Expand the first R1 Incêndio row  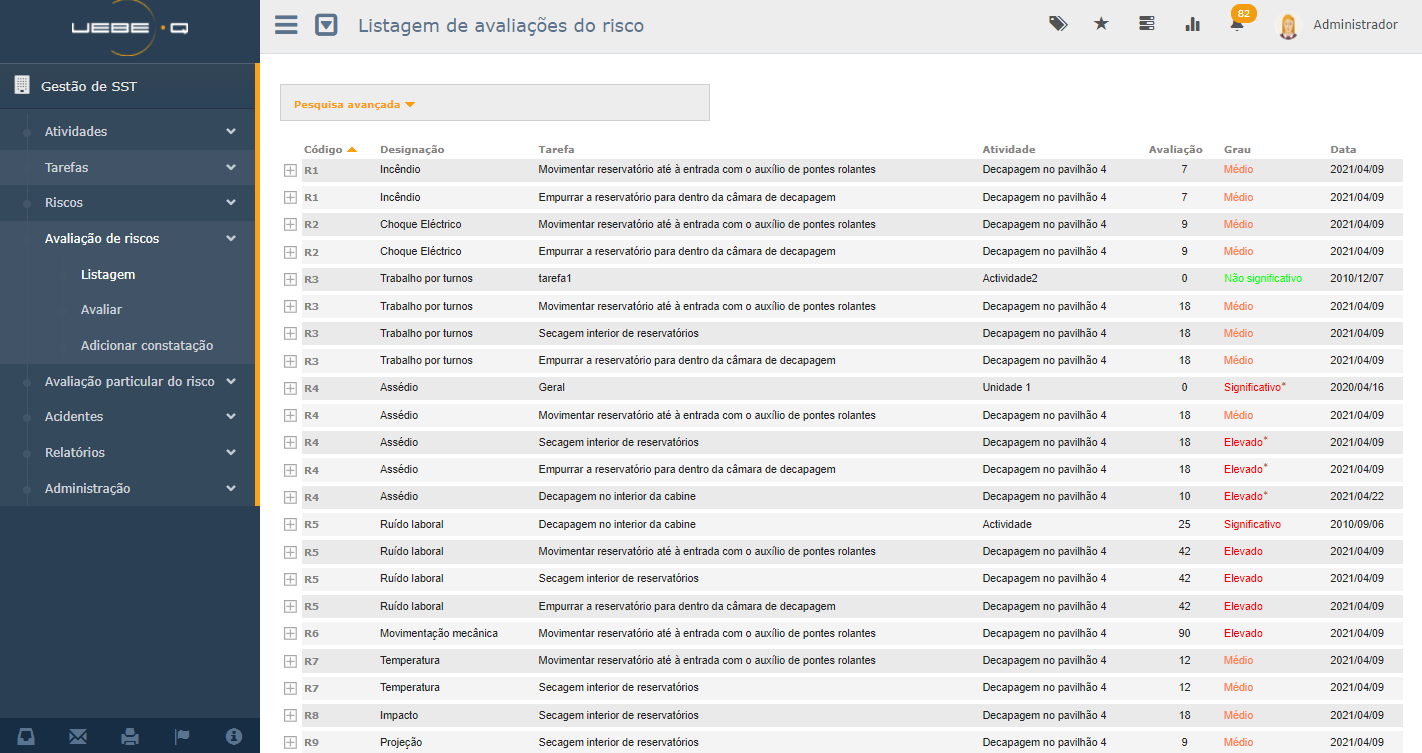pos(290,170)
